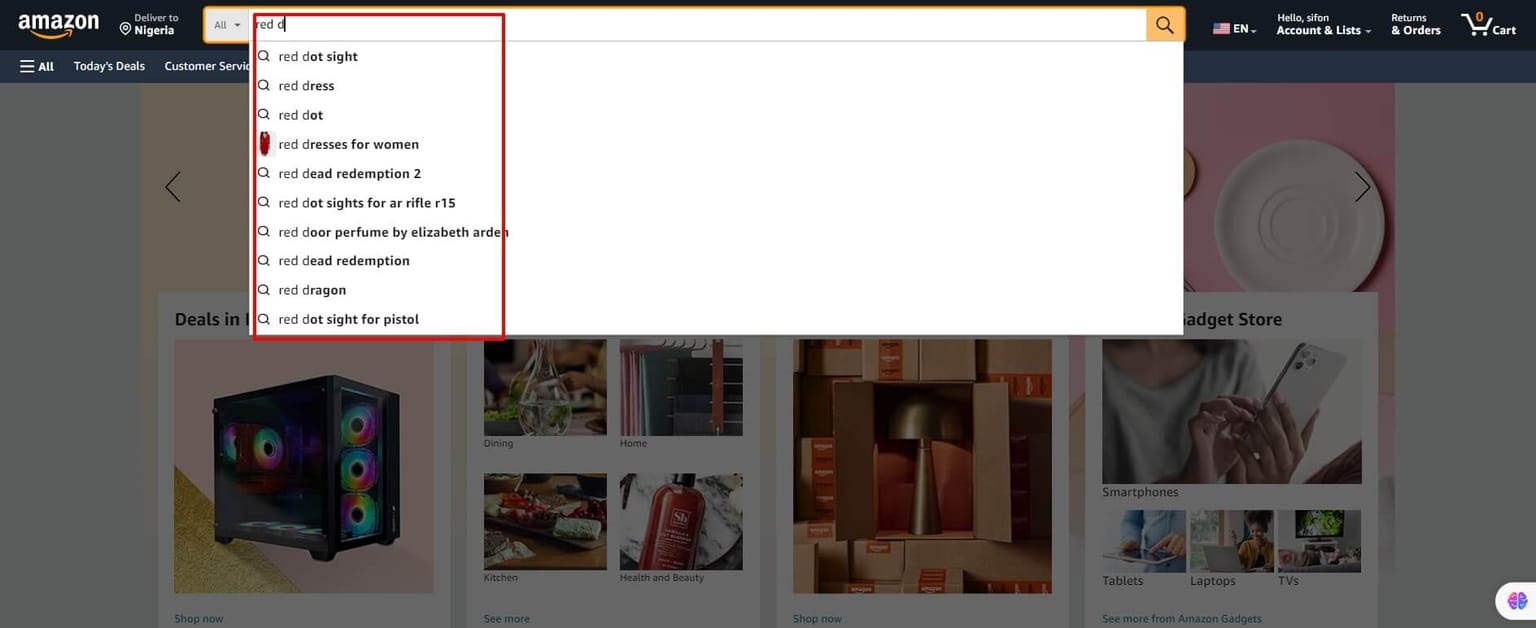Viewport: 1536px width, 628px height.
Task: Open Today's Deals menu
Action: 108,66
